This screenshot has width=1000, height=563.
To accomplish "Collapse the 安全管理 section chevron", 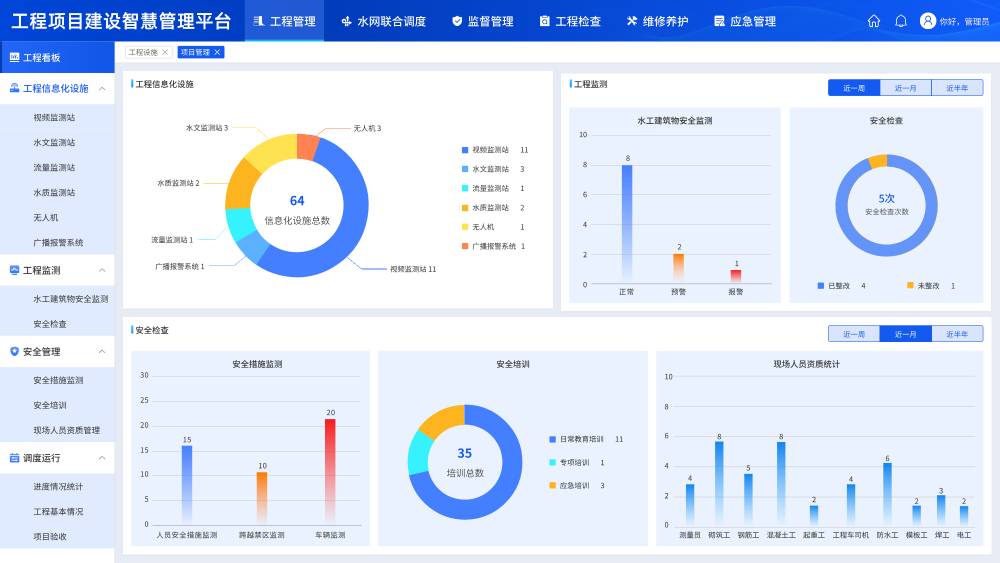I will pos(102,351).
